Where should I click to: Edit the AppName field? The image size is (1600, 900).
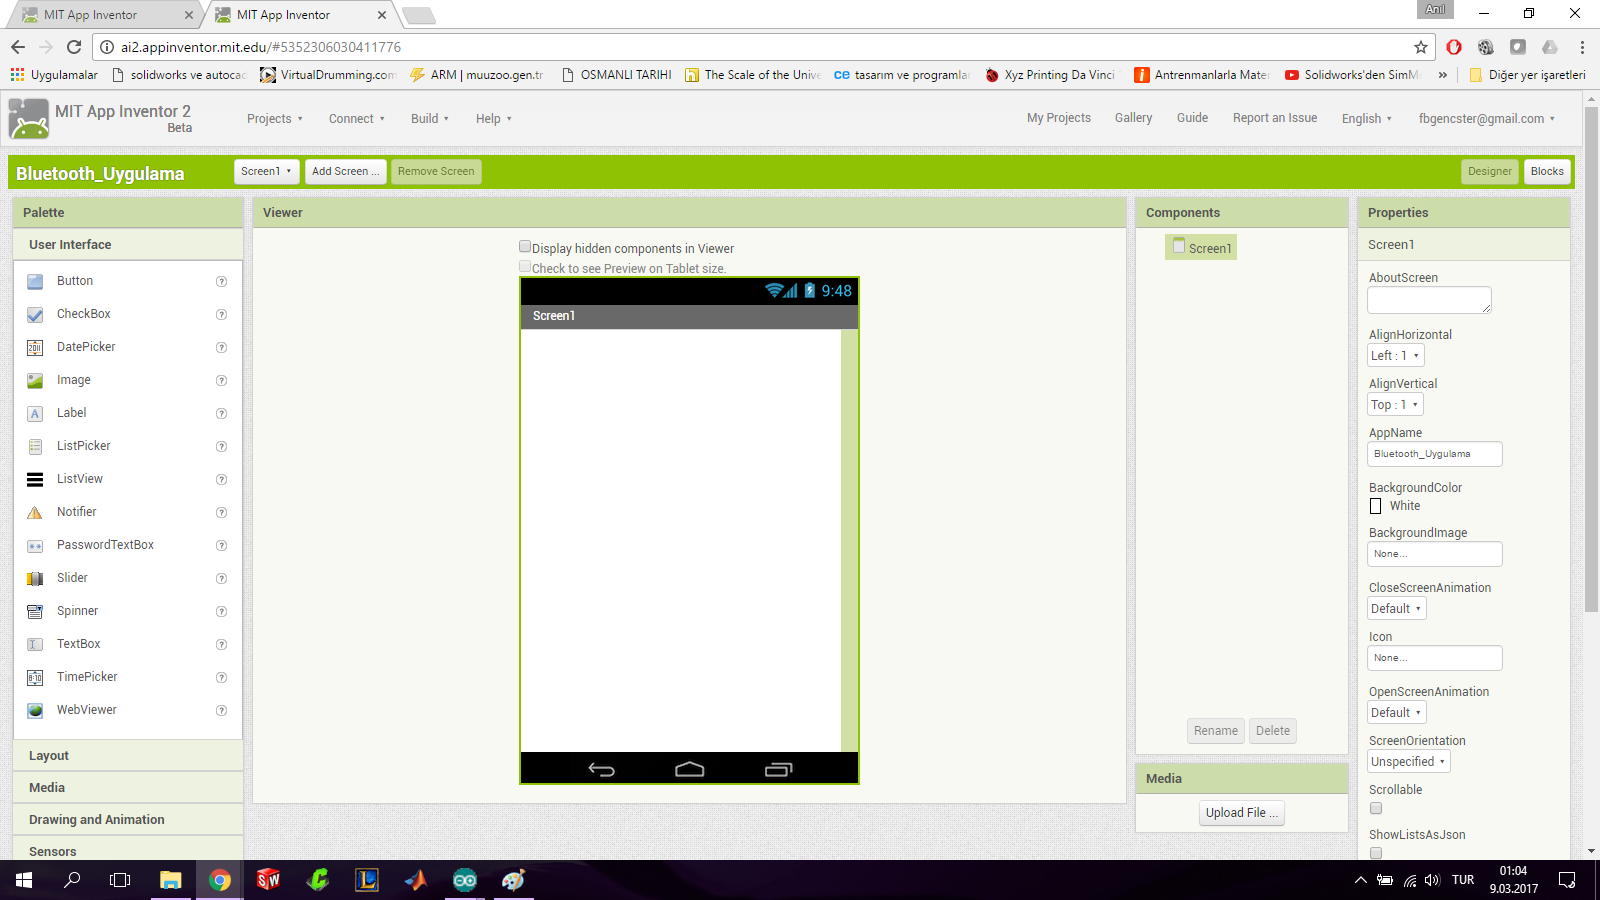tap(1435, 454)
